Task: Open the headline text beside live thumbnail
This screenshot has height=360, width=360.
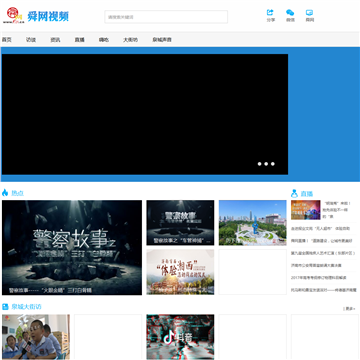Action: click(337, 210)
